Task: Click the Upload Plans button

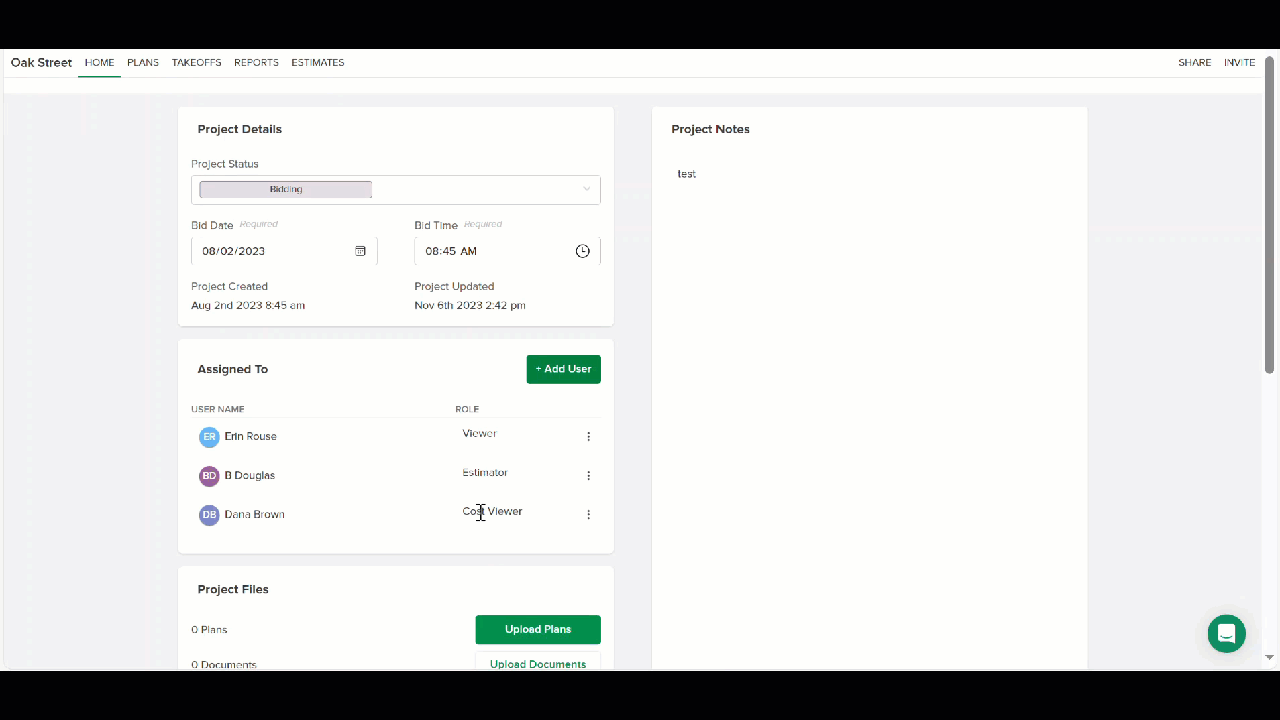Action: pos(538,629)
